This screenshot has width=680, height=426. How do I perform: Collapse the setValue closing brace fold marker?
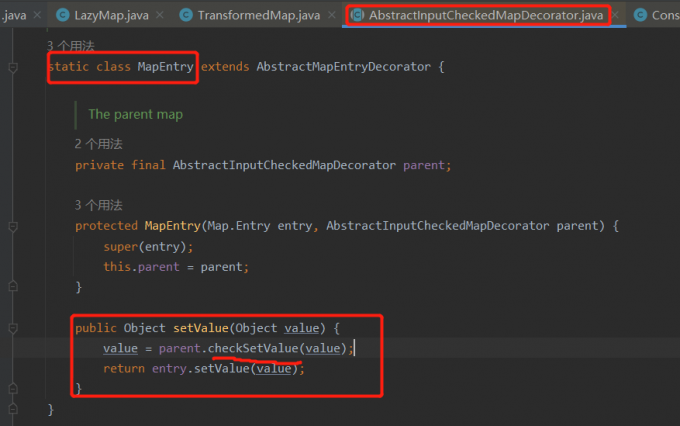point(13,388)
